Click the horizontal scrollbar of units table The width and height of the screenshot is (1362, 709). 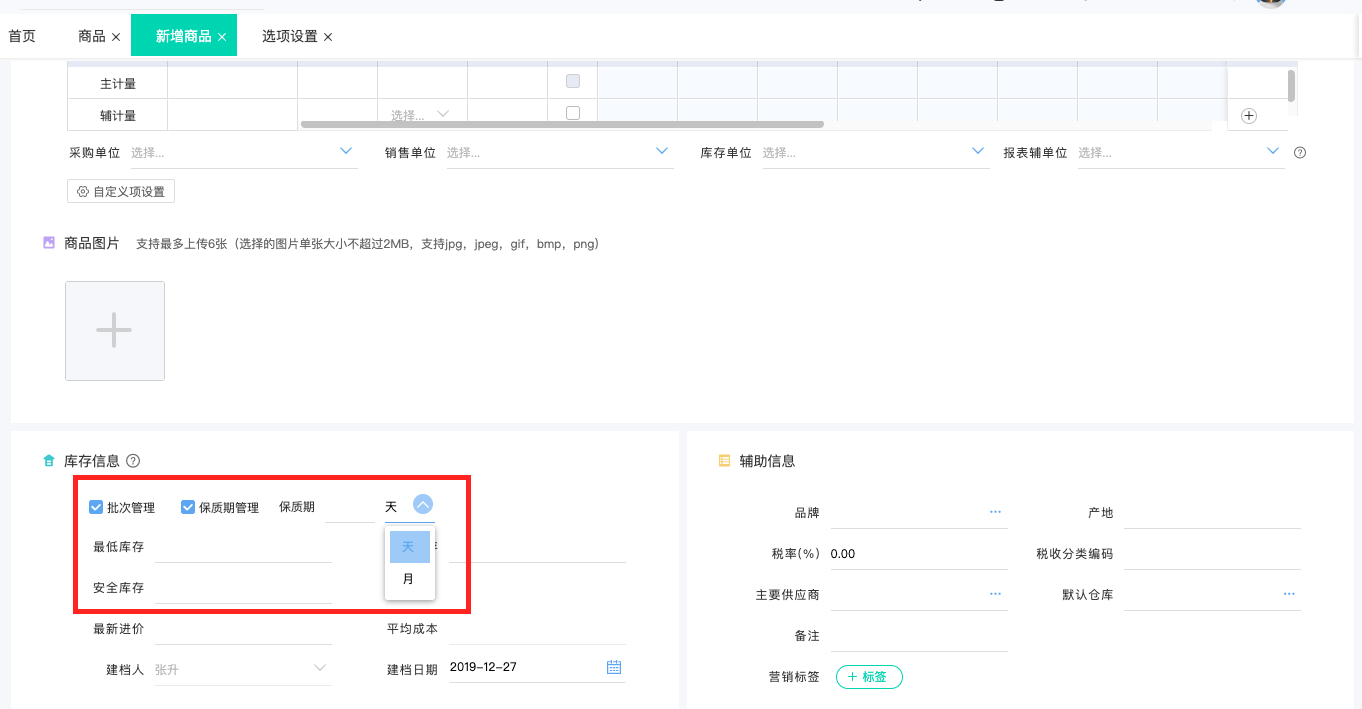562,125
